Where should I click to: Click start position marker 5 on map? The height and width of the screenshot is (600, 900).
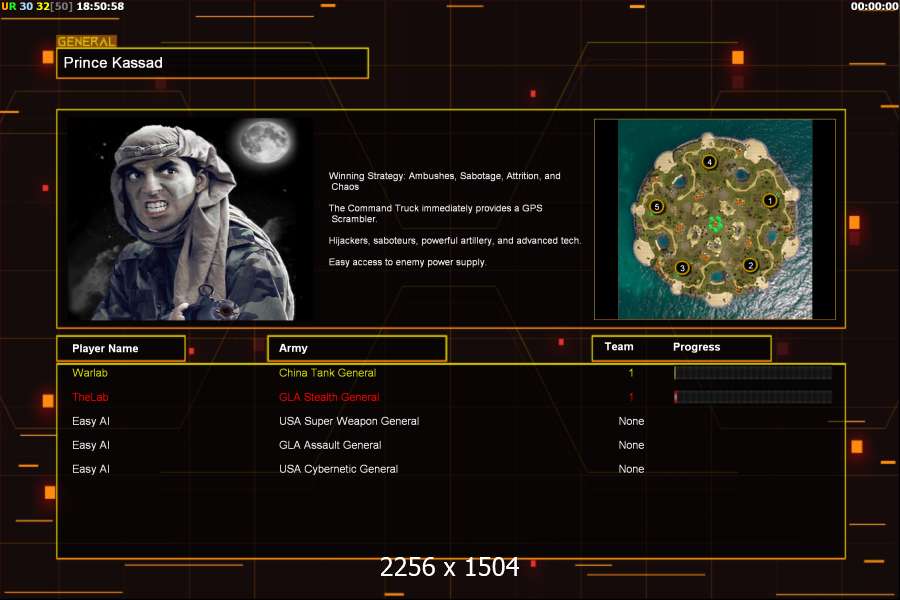click(657, 206)
